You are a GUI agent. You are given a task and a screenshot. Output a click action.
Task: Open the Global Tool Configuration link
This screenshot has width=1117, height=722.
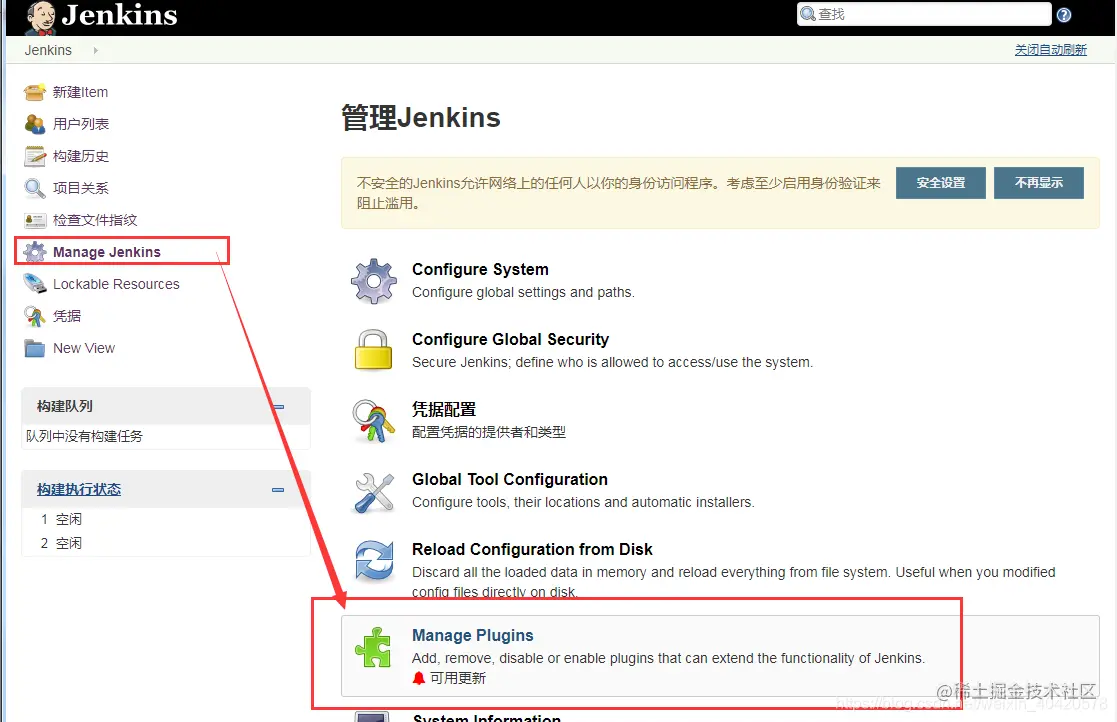pos(509,480)
